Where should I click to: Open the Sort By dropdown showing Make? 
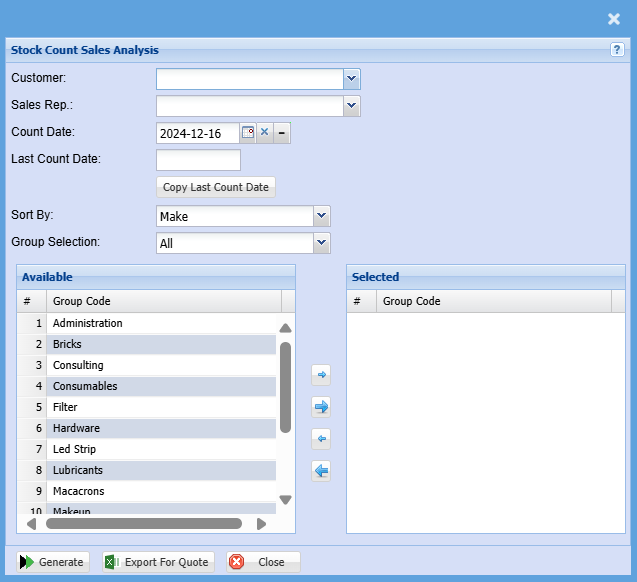tap(321, 216)
